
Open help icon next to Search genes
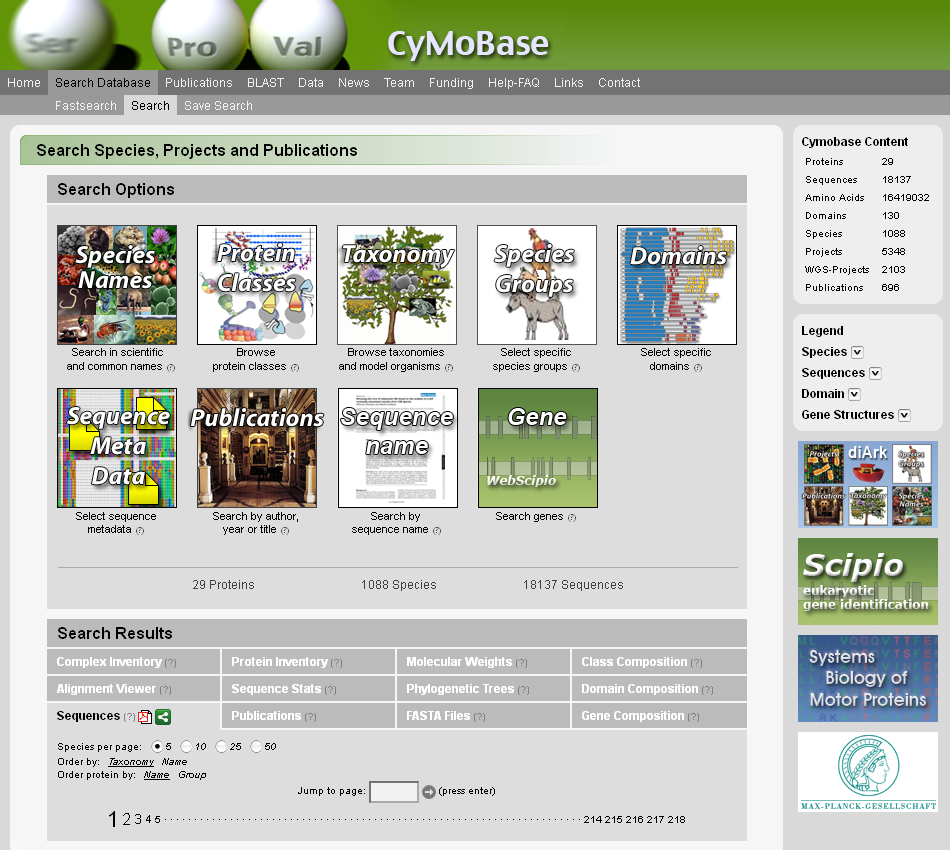[x=572, y=517]
